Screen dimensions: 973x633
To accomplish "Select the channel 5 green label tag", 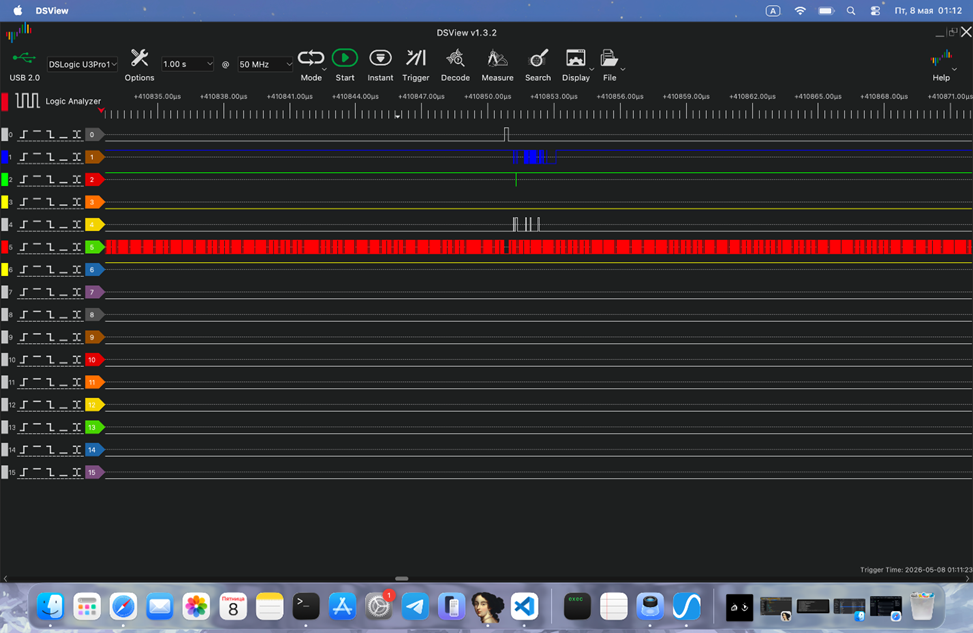I will pyautogui.click(x=94, y=247).
